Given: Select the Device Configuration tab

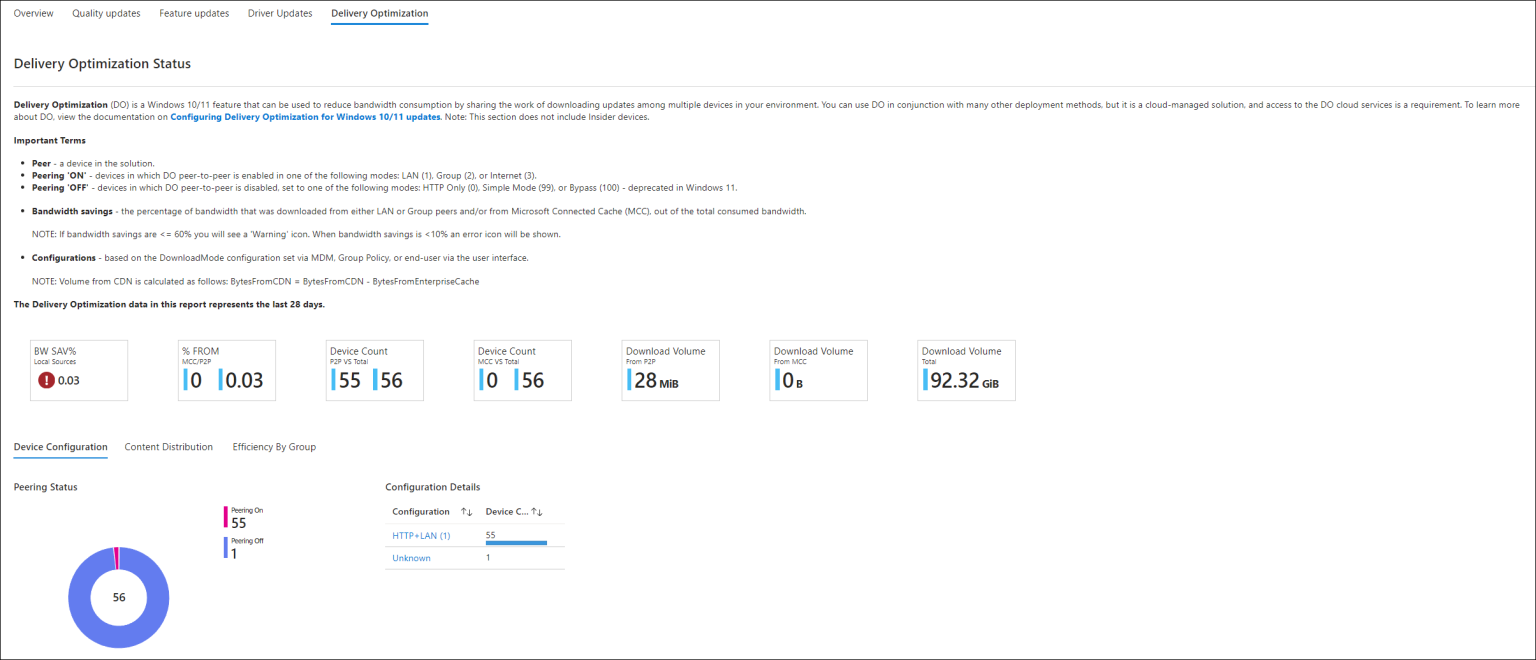Looking at the screenshot, I should click(60, 447).
